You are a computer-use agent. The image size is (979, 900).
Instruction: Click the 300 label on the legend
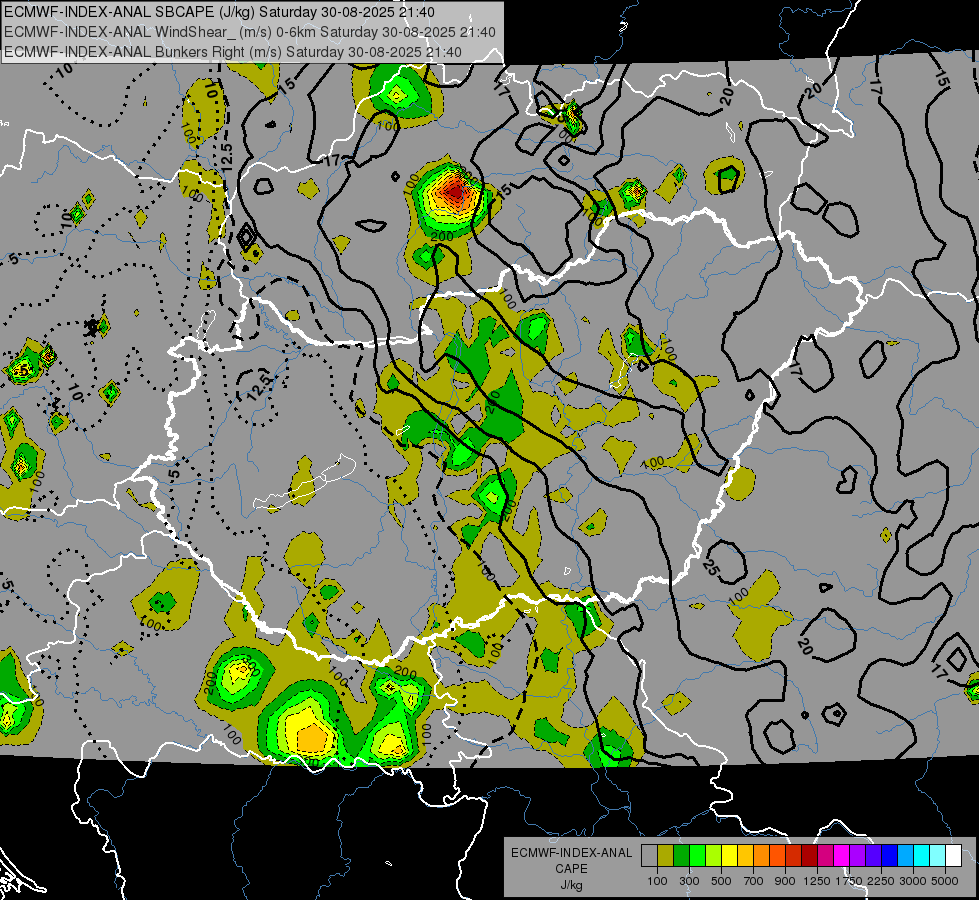(x=689, y=881)
